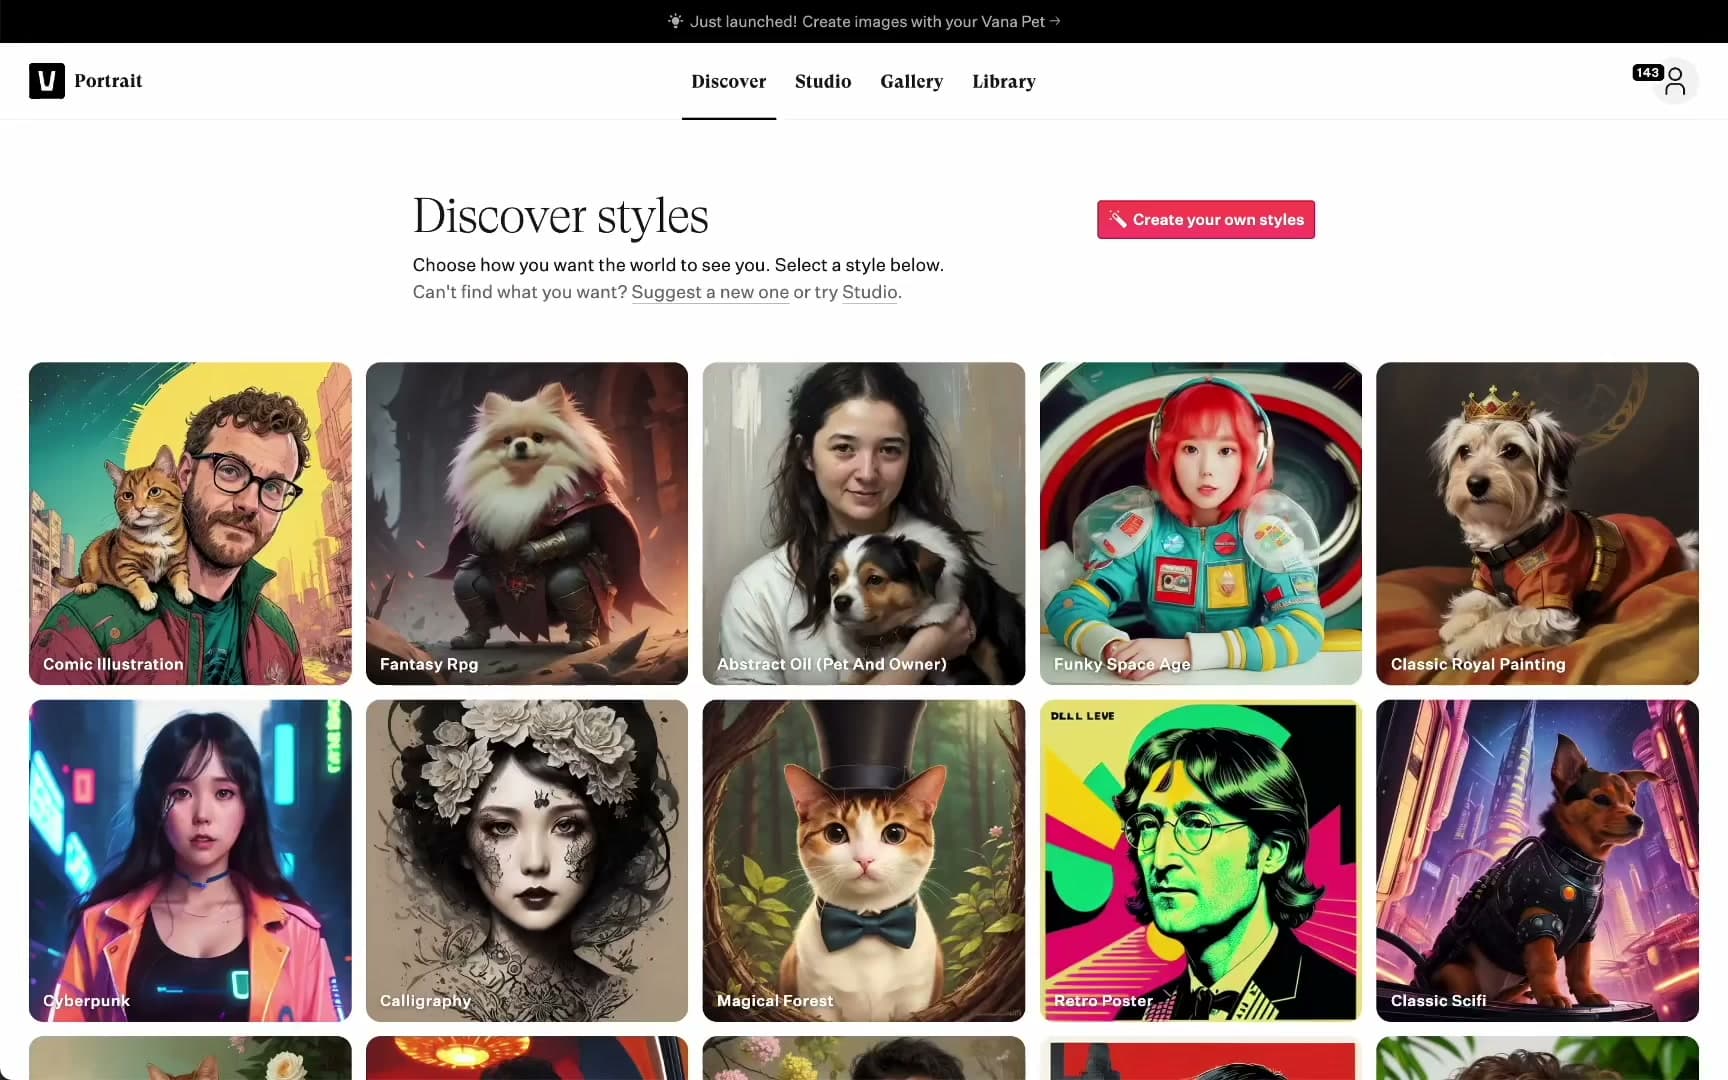1728x1080 pixels.
Task: Switch to the Discover tab
Action: [729, 82]
